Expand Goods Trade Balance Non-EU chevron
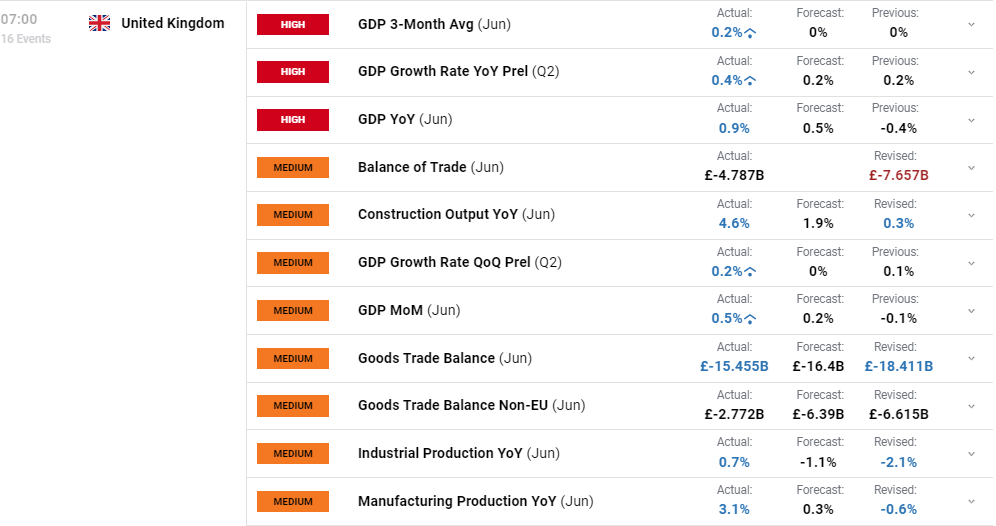Image resolution: width=996 pixels, height=526 pixels. click(971, 406)
